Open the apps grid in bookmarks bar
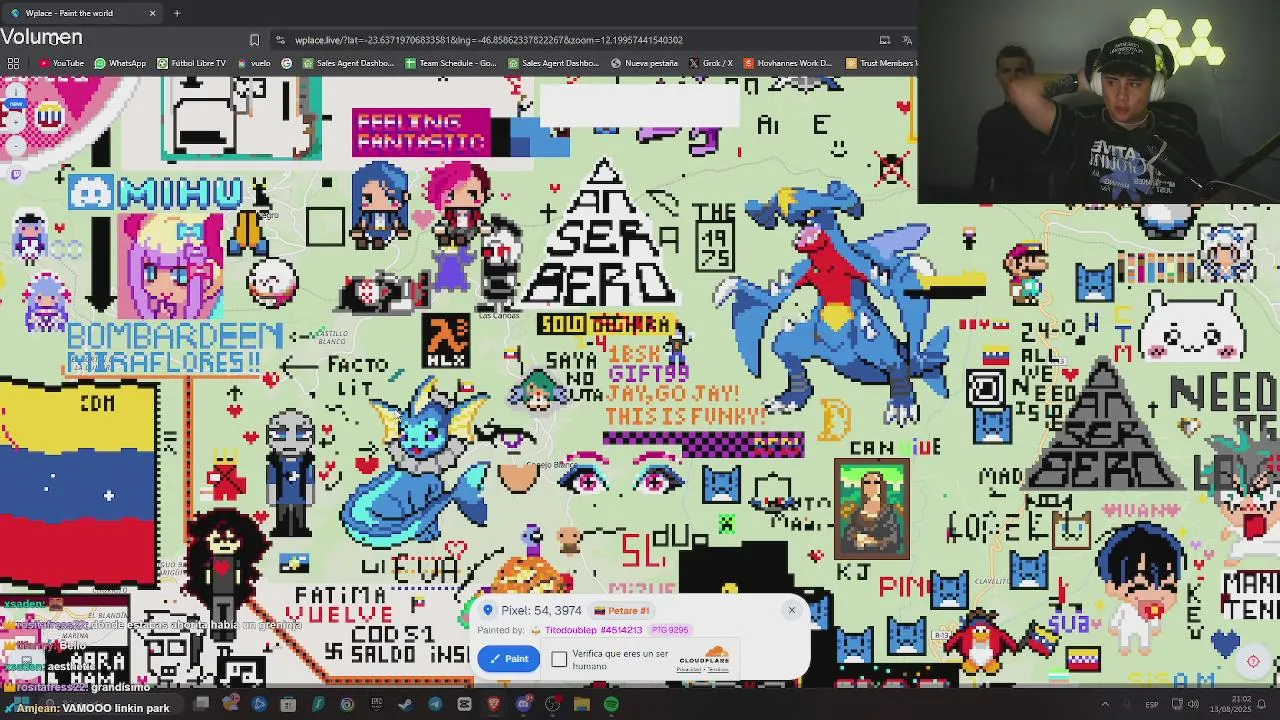 (13, 63)
